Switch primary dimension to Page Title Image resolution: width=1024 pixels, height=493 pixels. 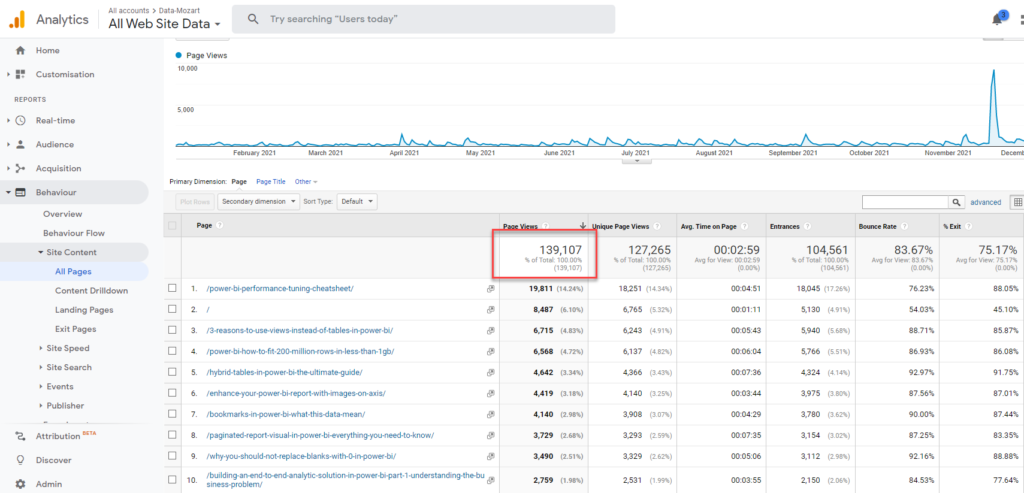pos(271,182)
